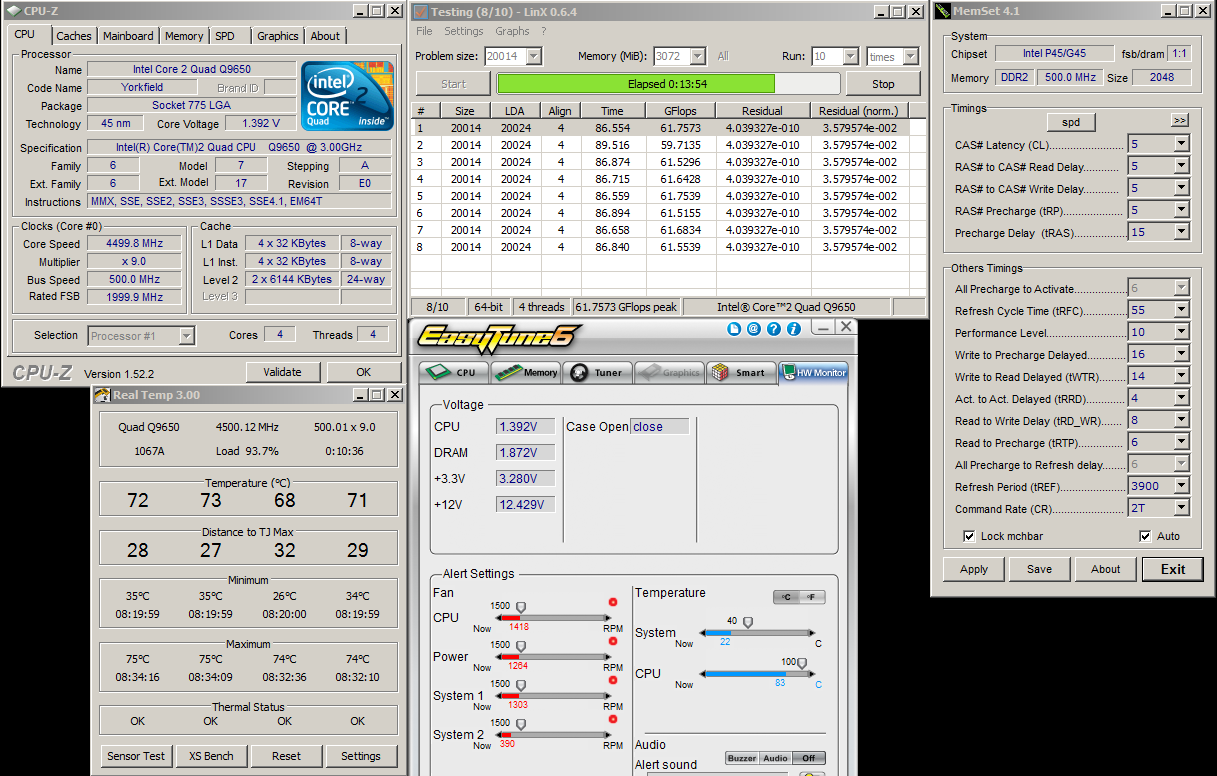This screenshot has height=776, width=1217.
Task: Open the RAS# to CAS# Write Delay dropdown
Action: (1181, 188)
